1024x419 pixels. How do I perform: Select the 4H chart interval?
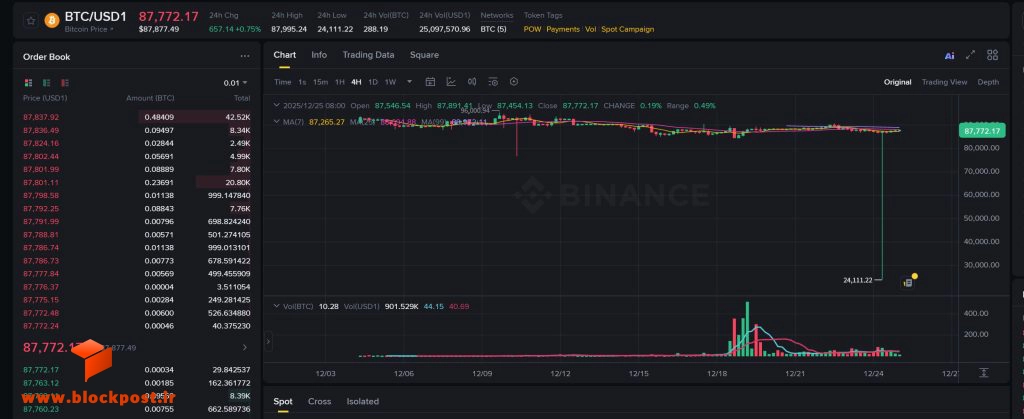pos(356,82)
